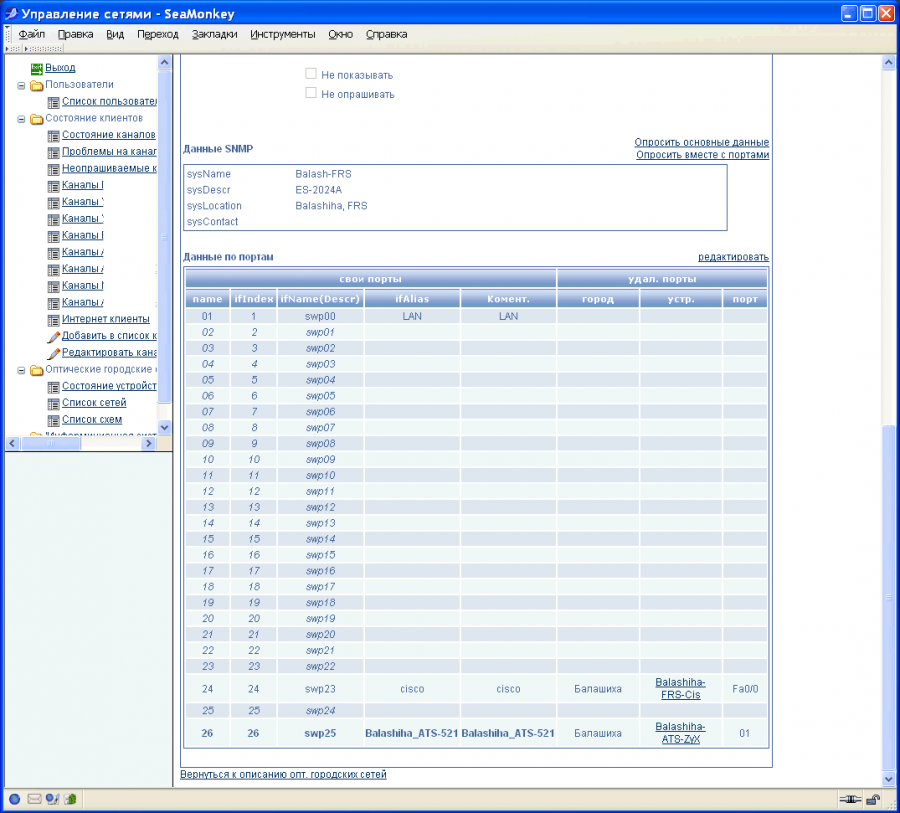Toggle the Не показывать checkbox

(311, 74)
